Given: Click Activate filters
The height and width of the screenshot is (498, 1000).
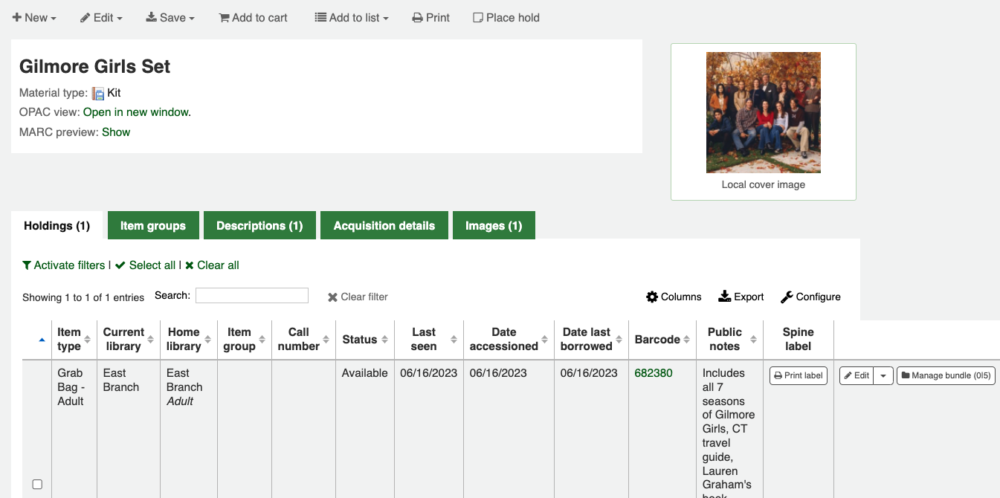Looking at the screenshot, I should (x=63, y=265).
